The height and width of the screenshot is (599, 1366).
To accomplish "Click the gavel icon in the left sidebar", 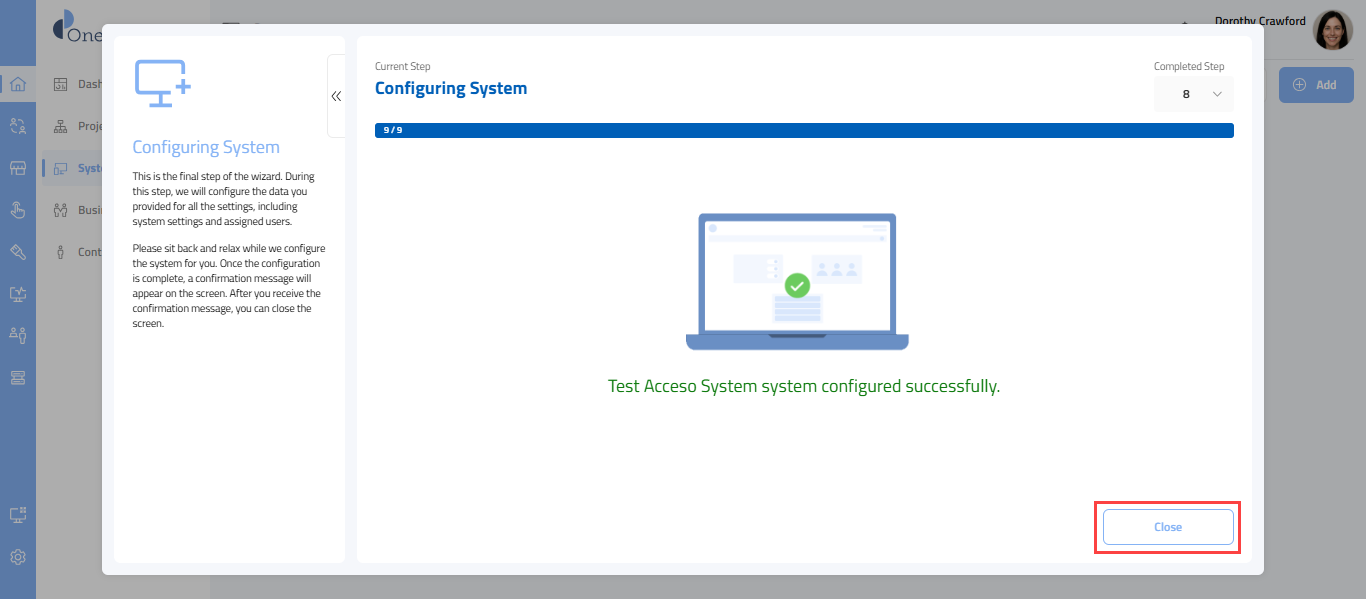I will [x=18, y=252].
